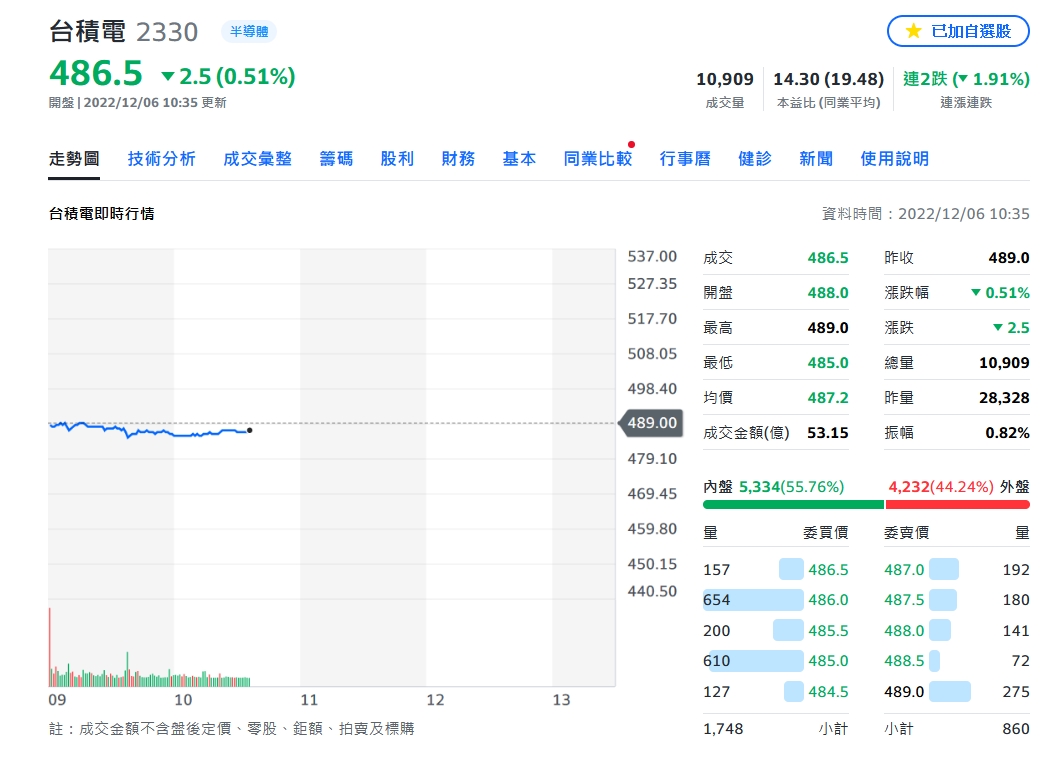
Task: Click the 連2跌 streak indicator
Action: click(966, 79)
